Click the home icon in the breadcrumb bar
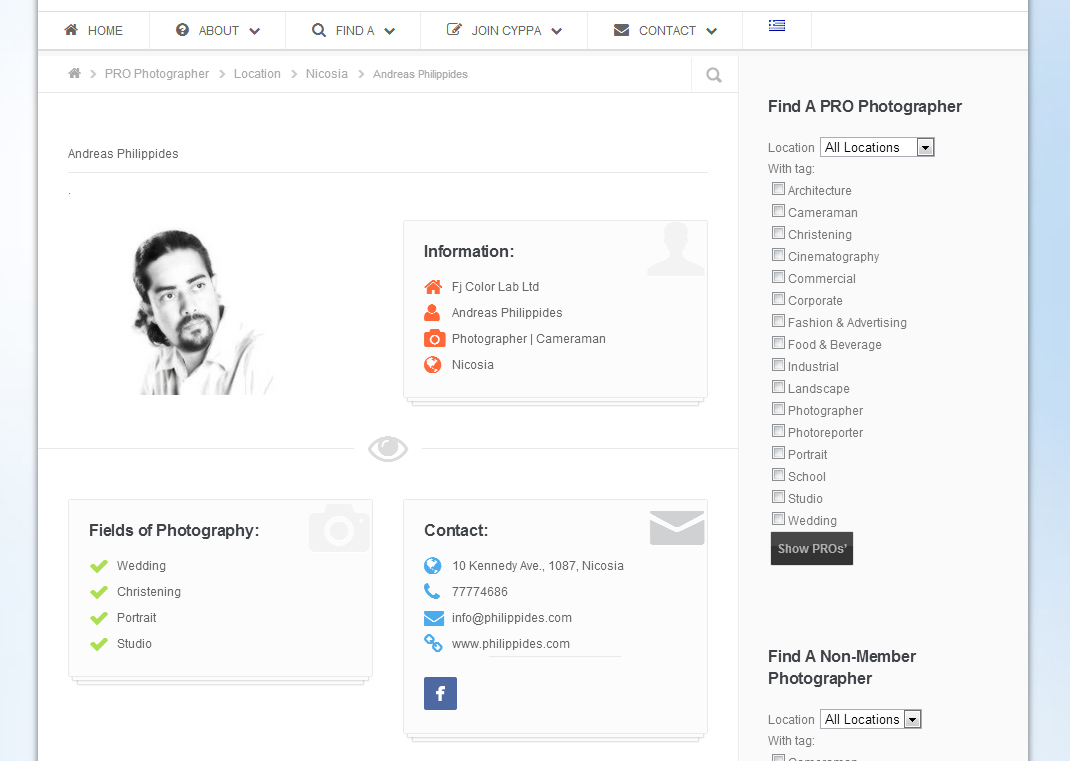Viewport: 1070px width, 761px height. (74, 73)
